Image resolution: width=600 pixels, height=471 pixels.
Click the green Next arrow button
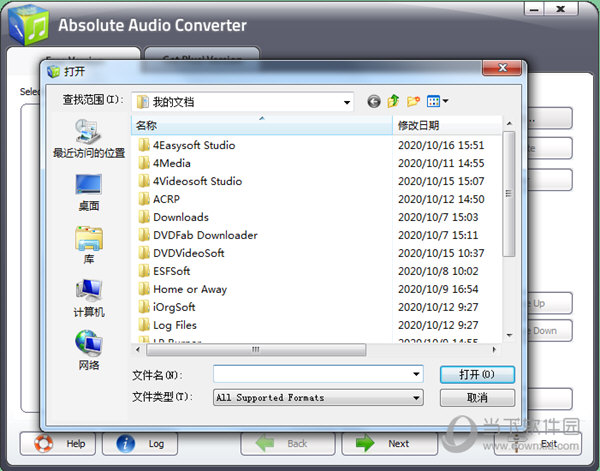coord(389,443)
